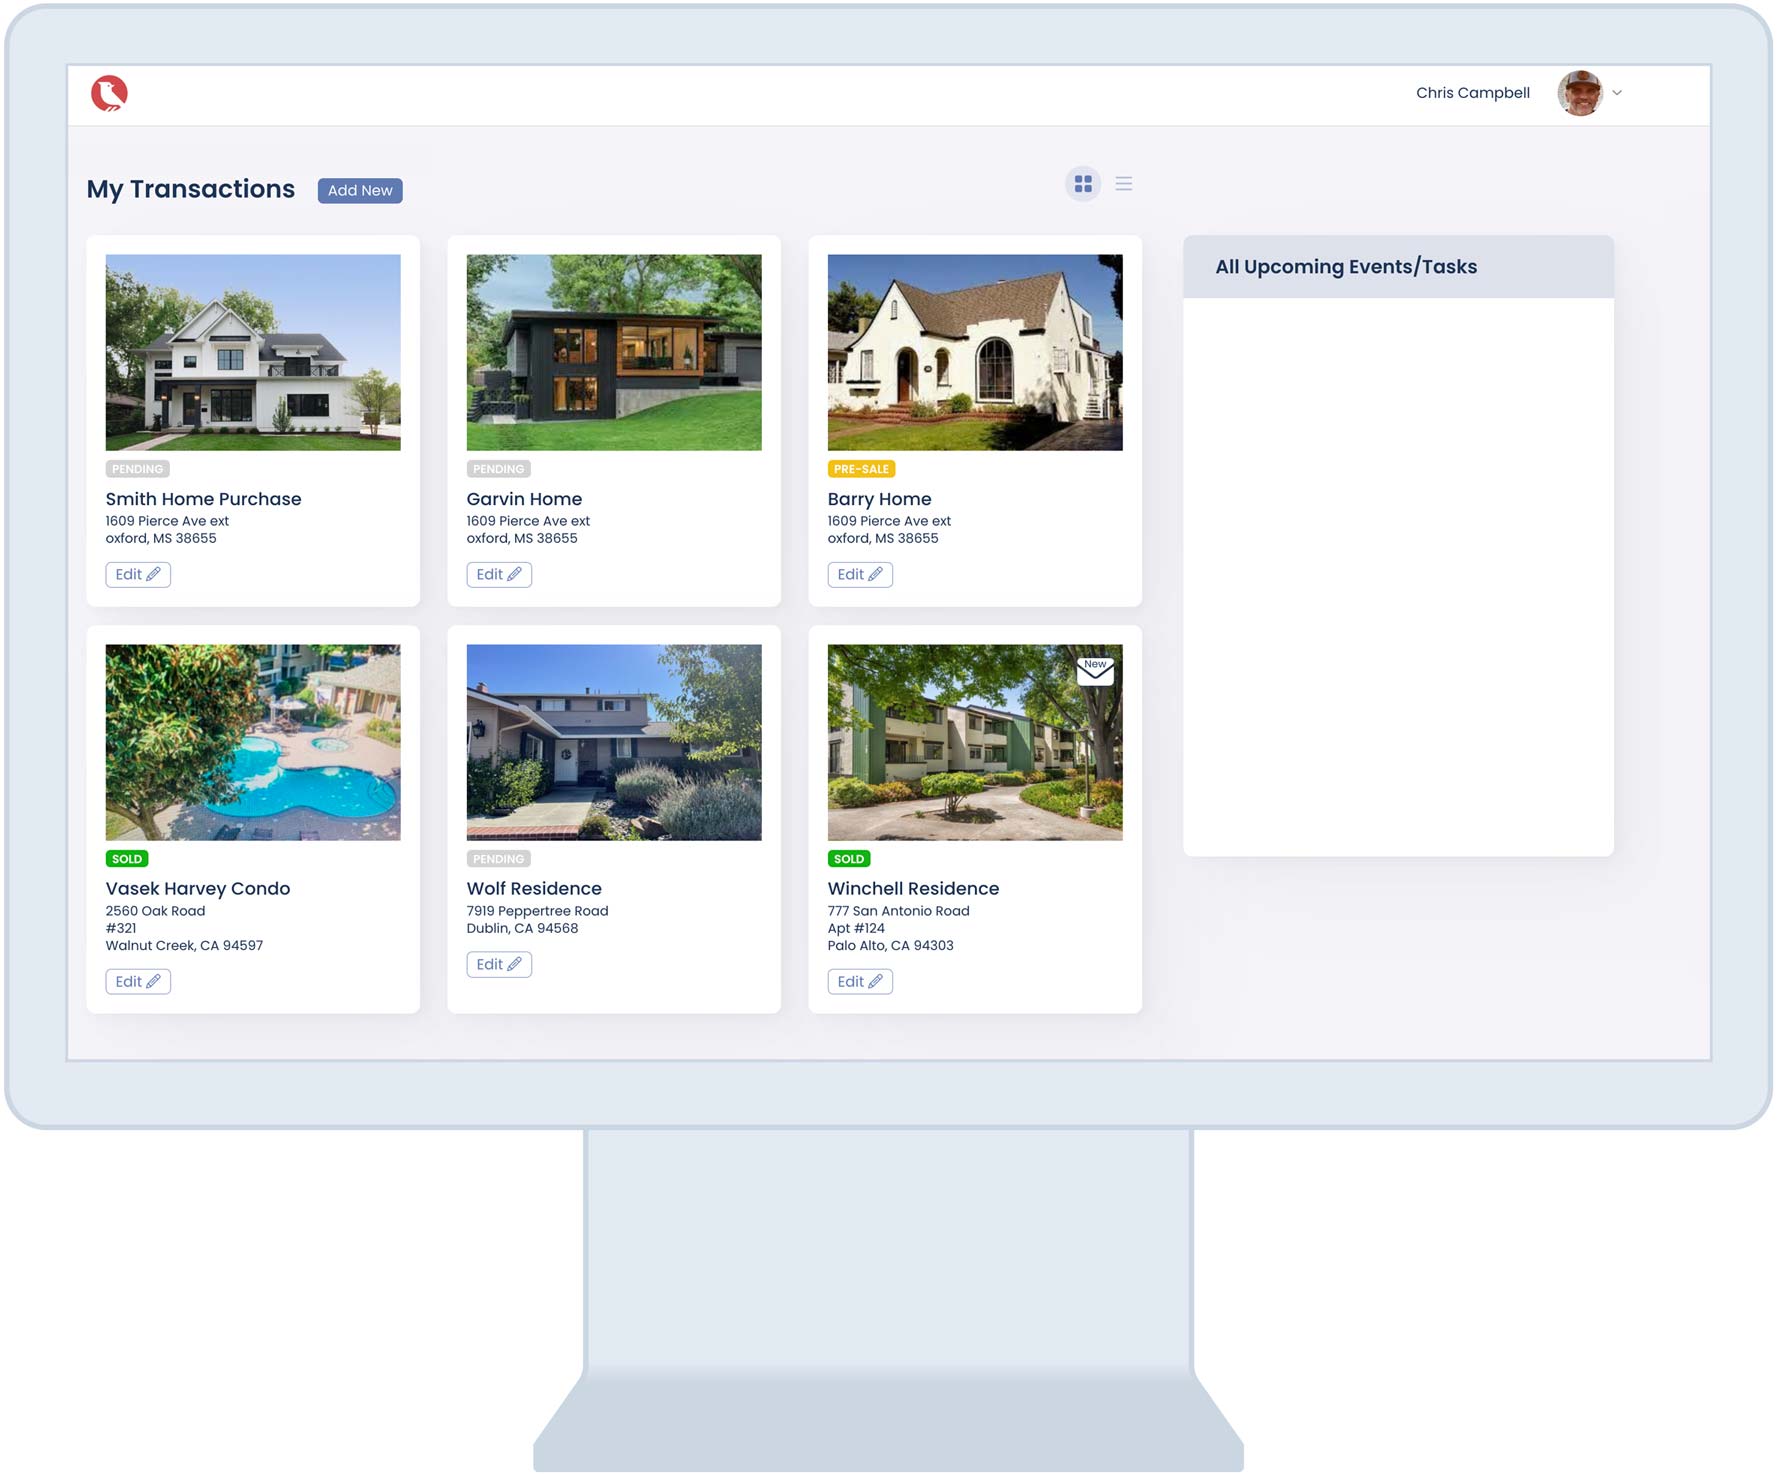Click Chris Campbell's profile avatar
The width and height of the screenshot is (1778, 1474).
[x=1579, y=93]
